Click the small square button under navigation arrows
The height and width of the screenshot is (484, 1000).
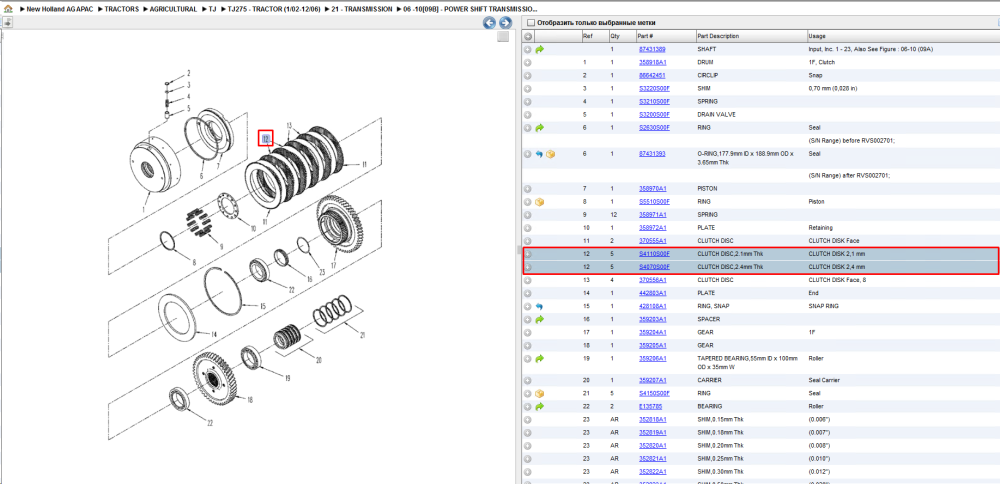pyautogui.click(x=503, y=36)
